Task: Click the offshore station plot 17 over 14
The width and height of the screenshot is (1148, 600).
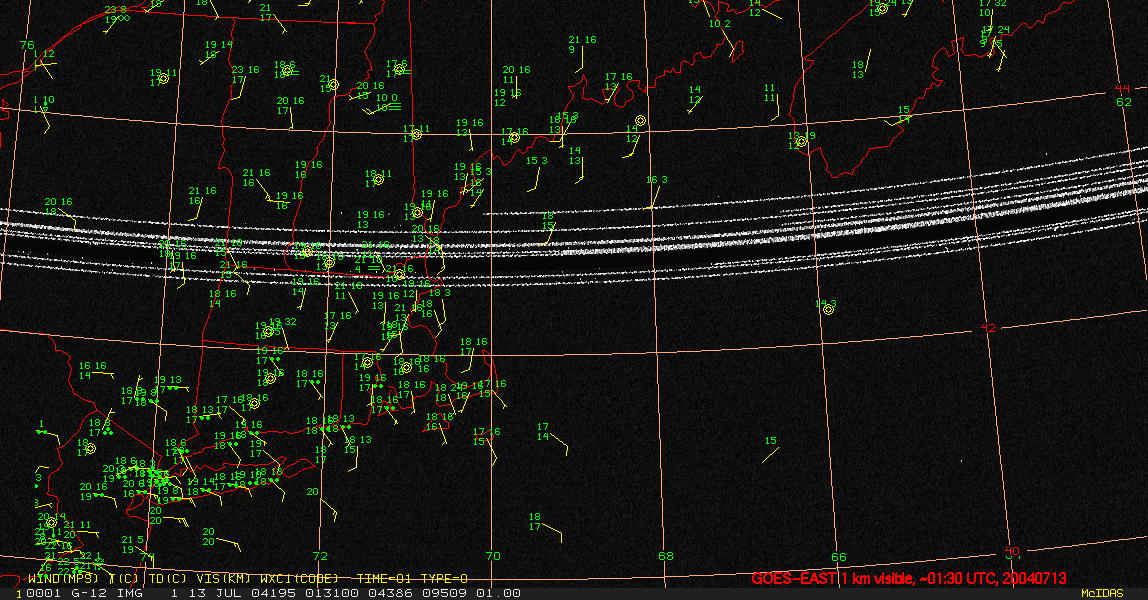Action: (x=543, y=432)
